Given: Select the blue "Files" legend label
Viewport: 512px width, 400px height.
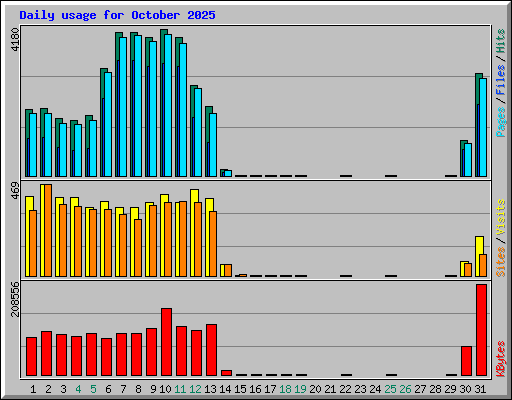Looking at the screenshot, I should point(501,79).
